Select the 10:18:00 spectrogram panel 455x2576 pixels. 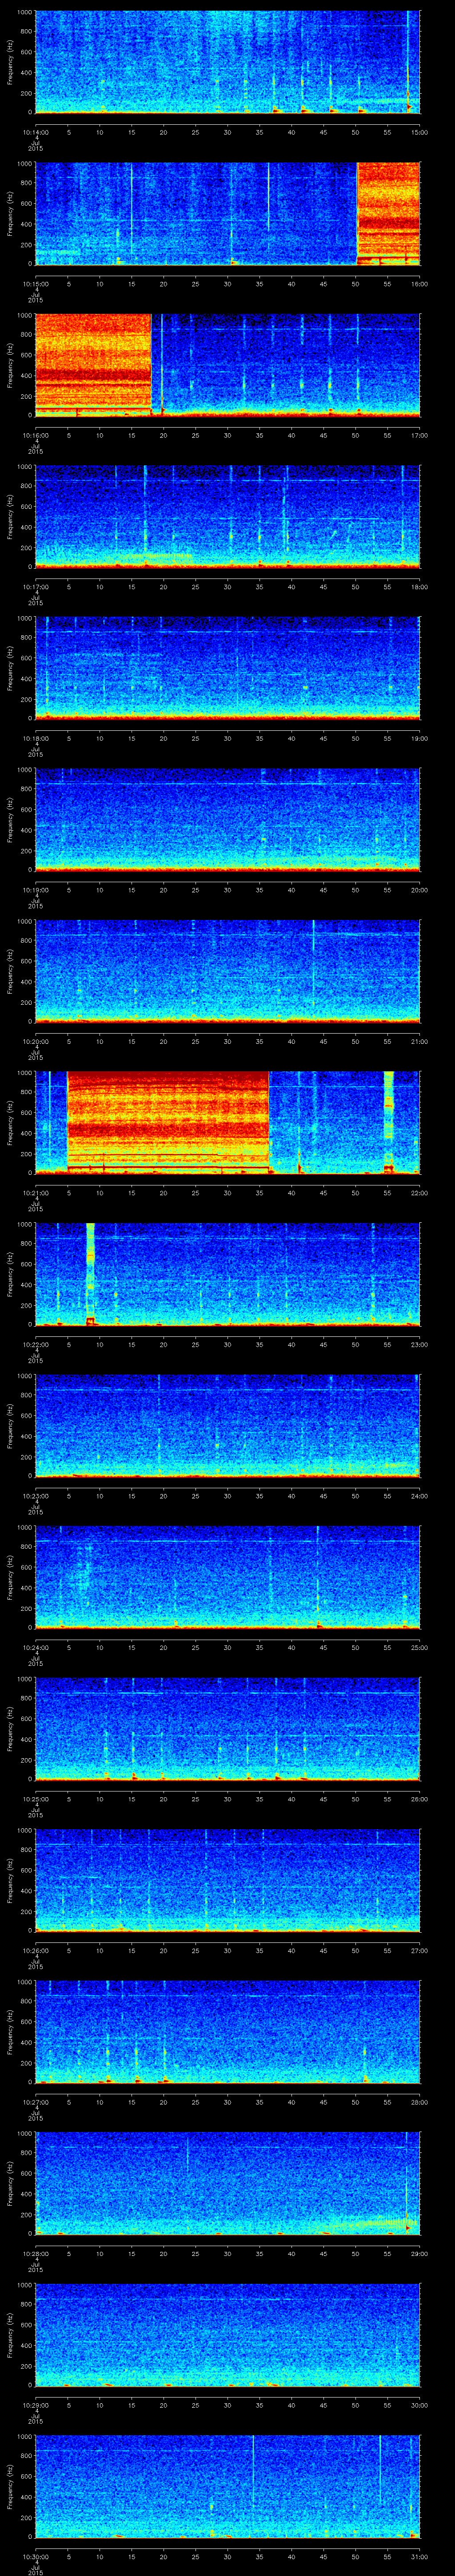pos(227,668)
